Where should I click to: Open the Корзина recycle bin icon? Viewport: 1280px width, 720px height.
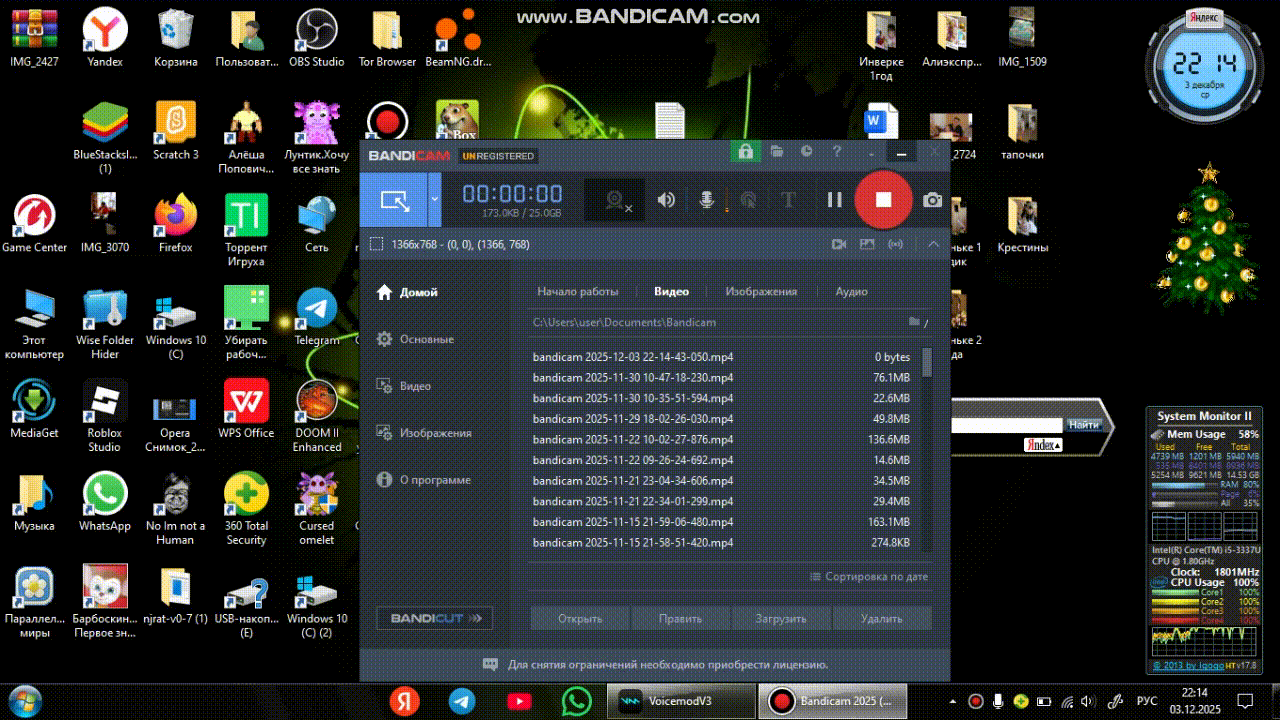point(176,38)
